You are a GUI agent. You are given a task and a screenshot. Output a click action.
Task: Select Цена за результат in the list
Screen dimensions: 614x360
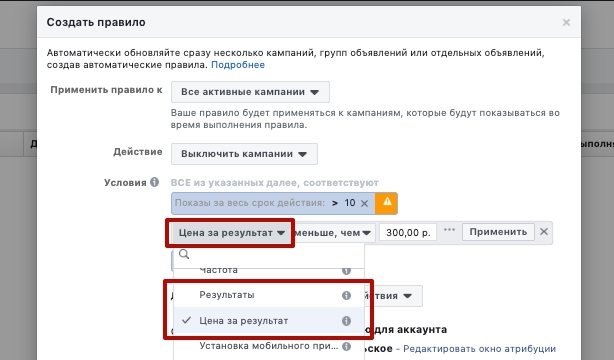coord(269,321)
